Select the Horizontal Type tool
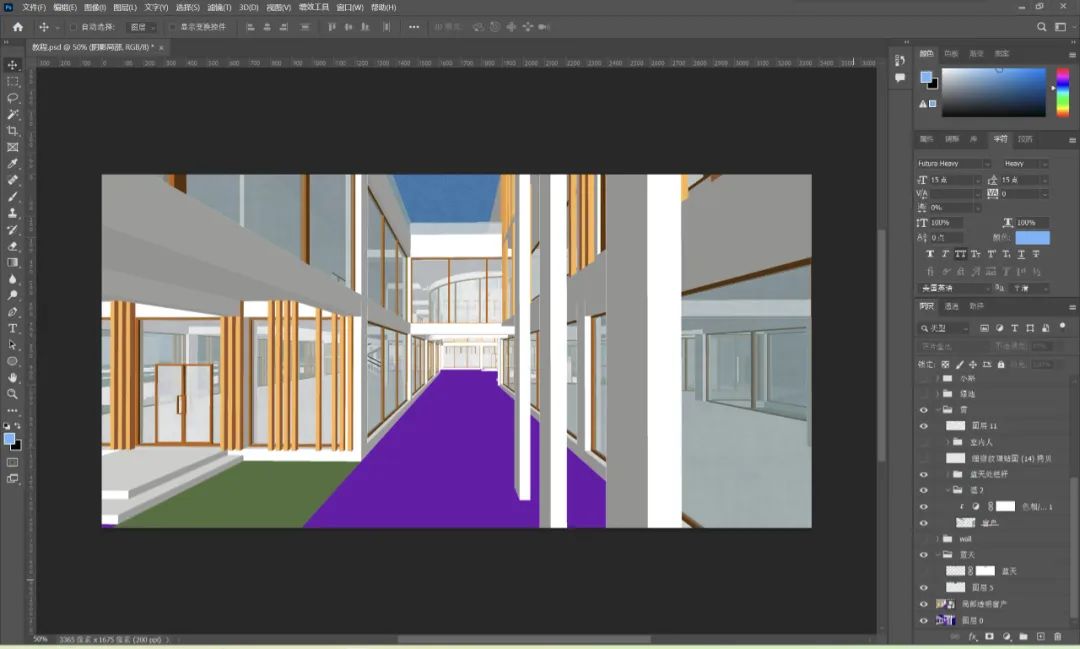 (x=12, y=329)
